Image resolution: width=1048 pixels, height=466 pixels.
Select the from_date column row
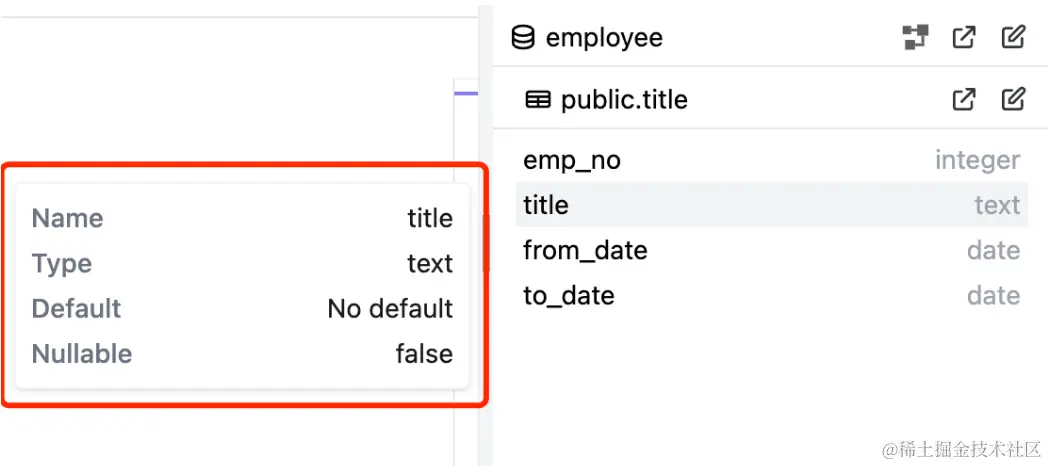pyautogui.click(x=772, y=250)
